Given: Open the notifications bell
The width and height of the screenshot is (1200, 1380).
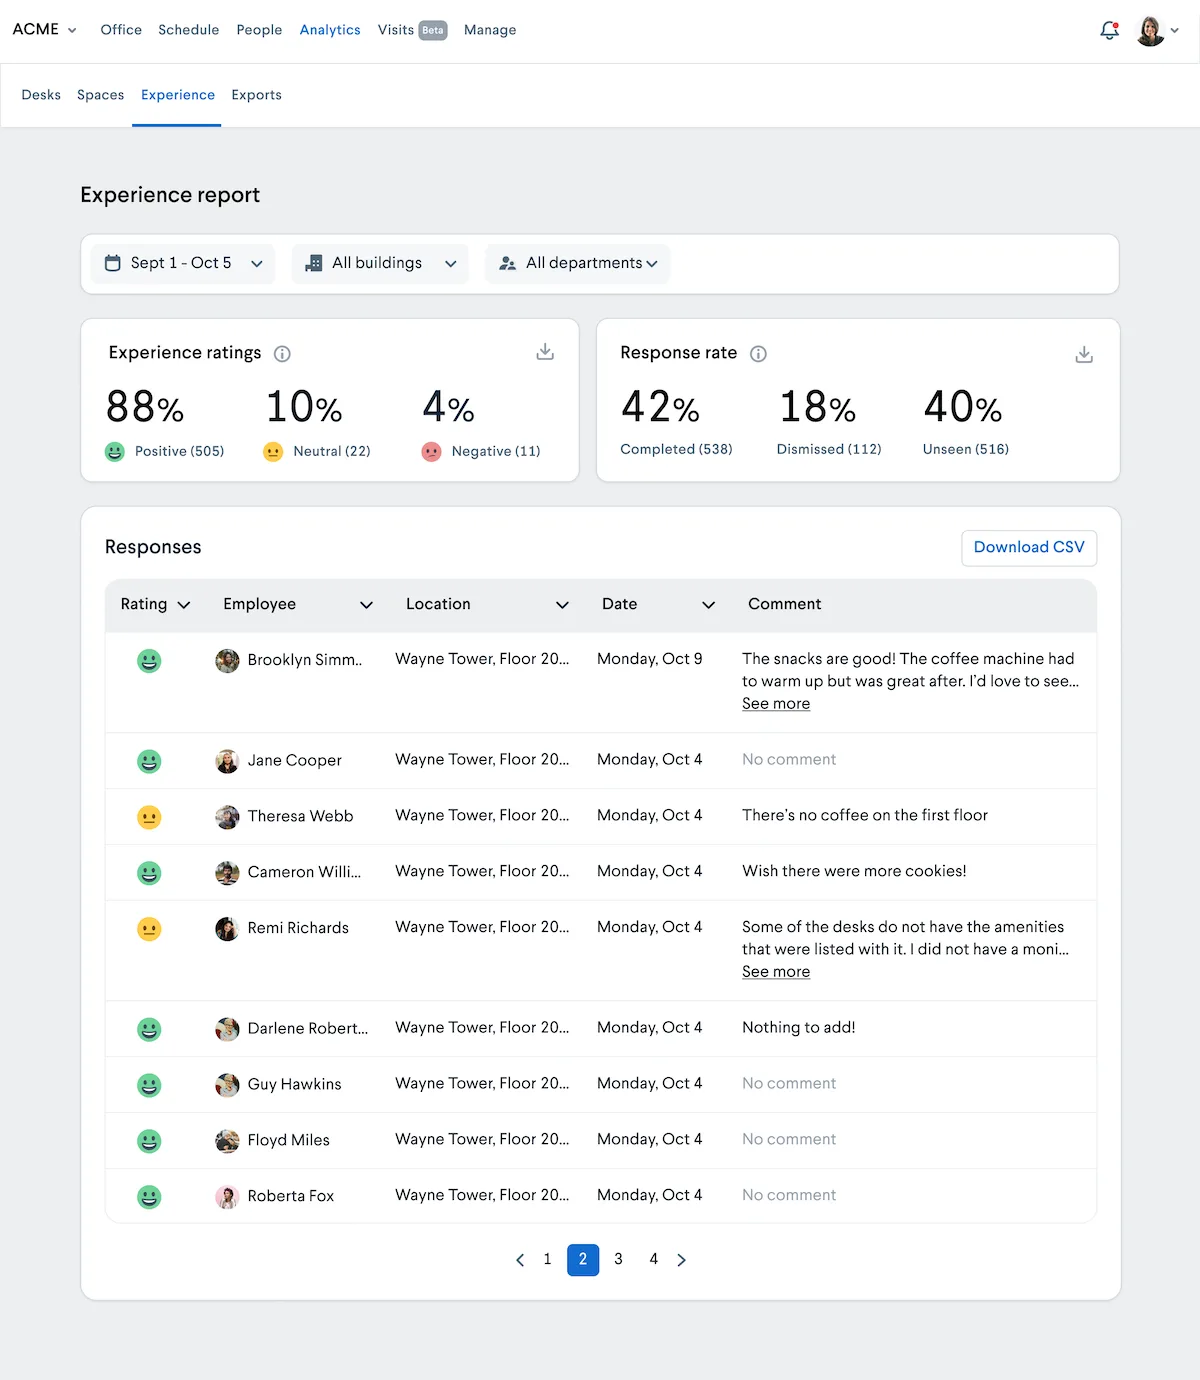Looking at the screenshot, I should pos(1109,30).
